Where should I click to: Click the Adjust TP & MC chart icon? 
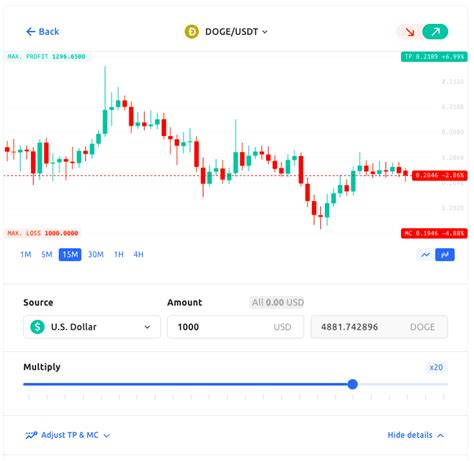click(x=31, y=435)
